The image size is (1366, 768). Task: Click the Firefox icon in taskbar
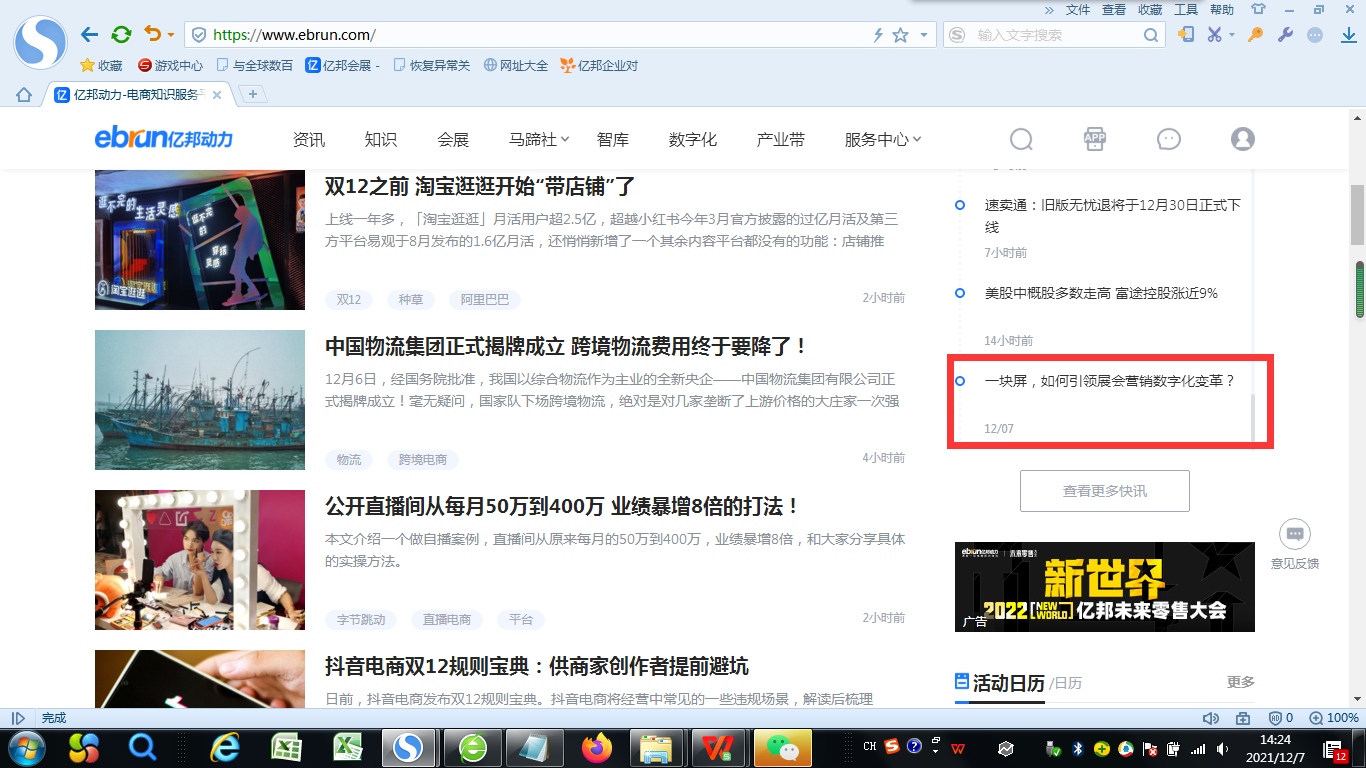[597, 747]
